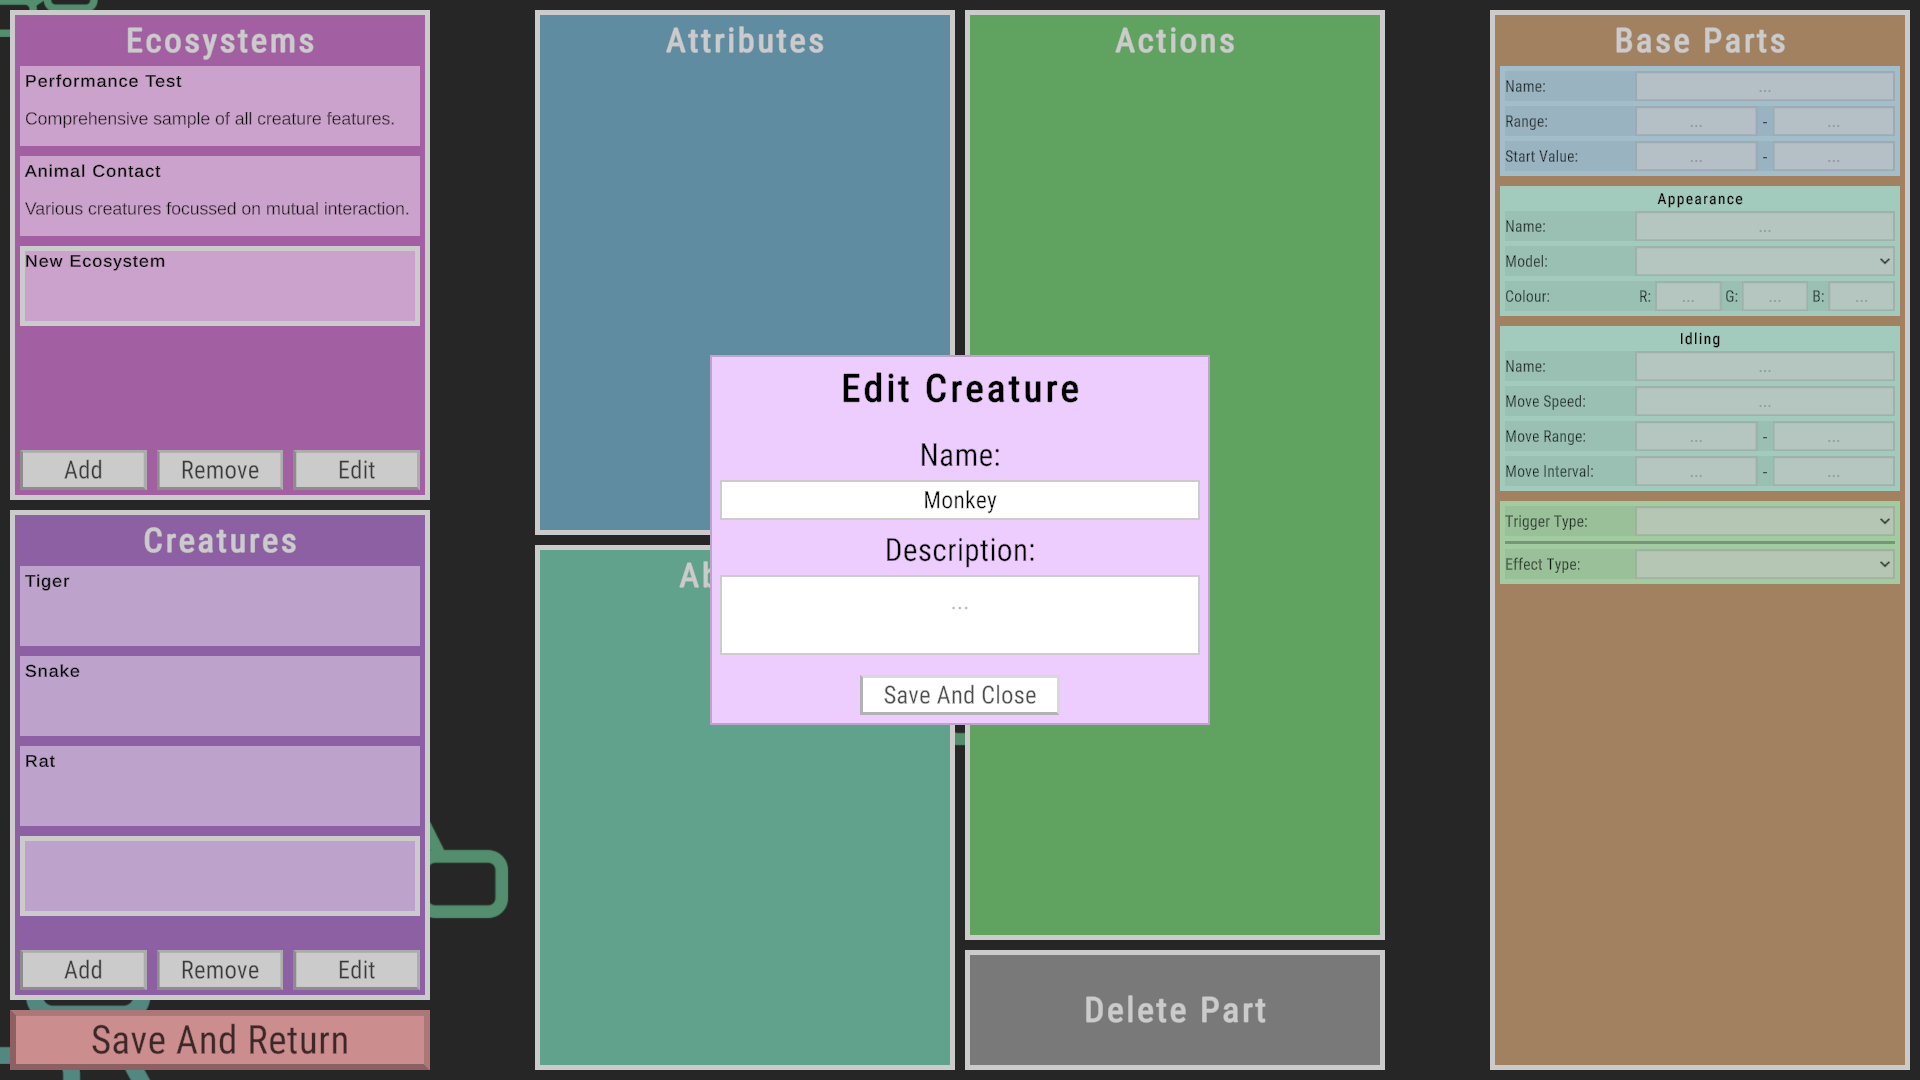The height and width of the screenshot is (1080, 1920).
Task: Click Save And Close button
Action: tap(959, 695)
